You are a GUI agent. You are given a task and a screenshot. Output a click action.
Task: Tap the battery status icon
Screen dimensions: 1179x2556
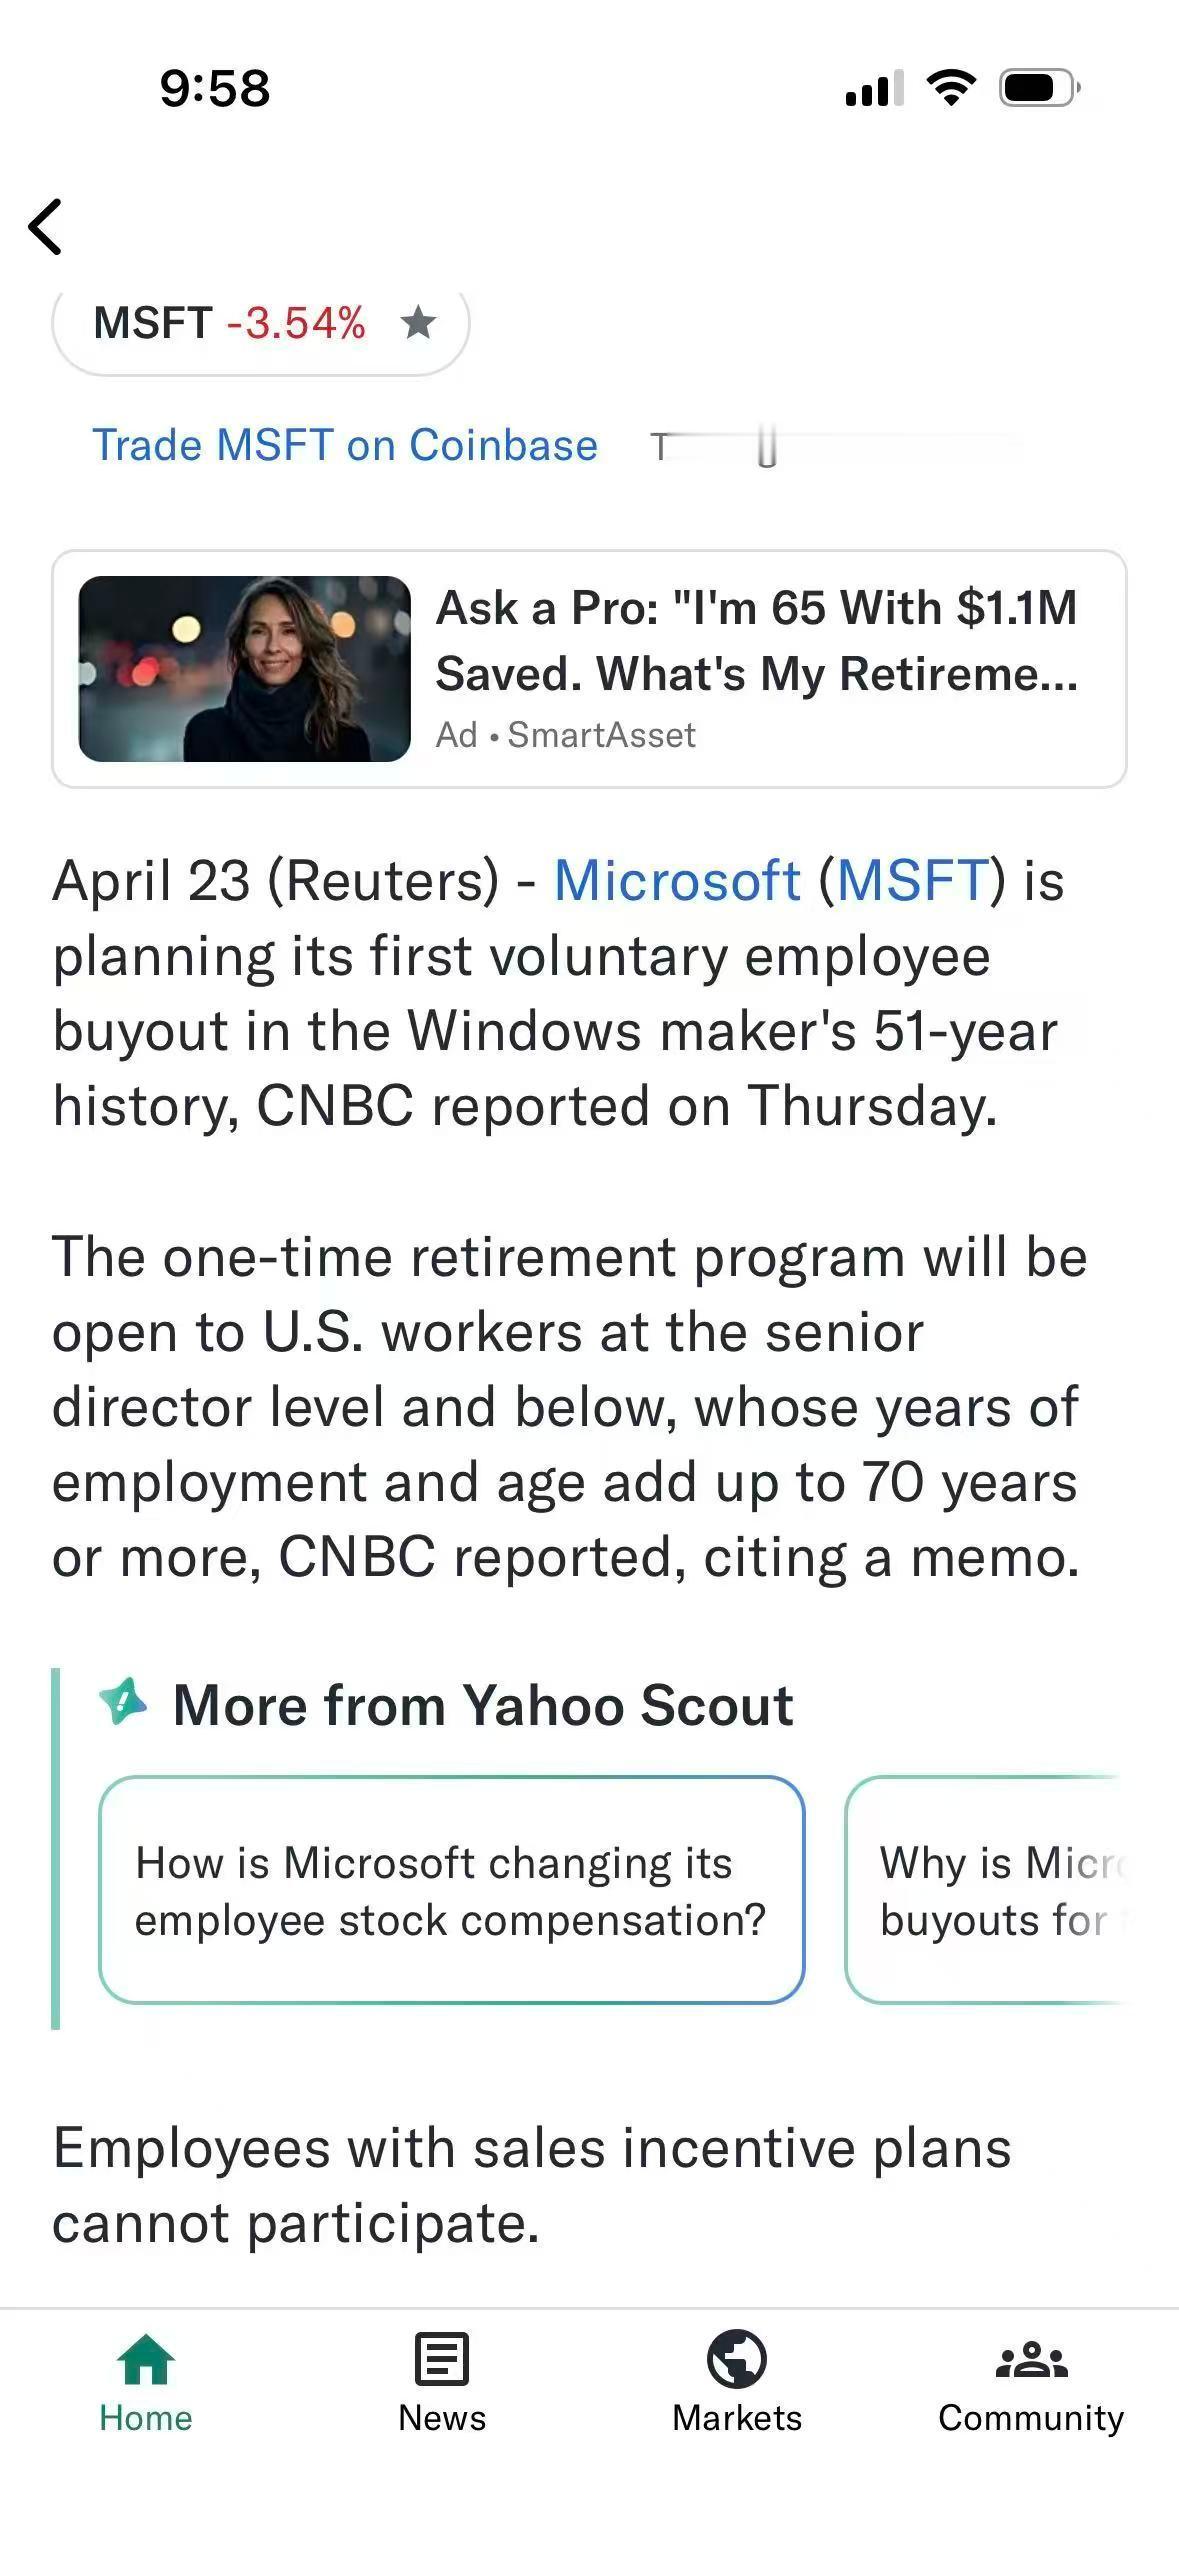[1039, 88]
